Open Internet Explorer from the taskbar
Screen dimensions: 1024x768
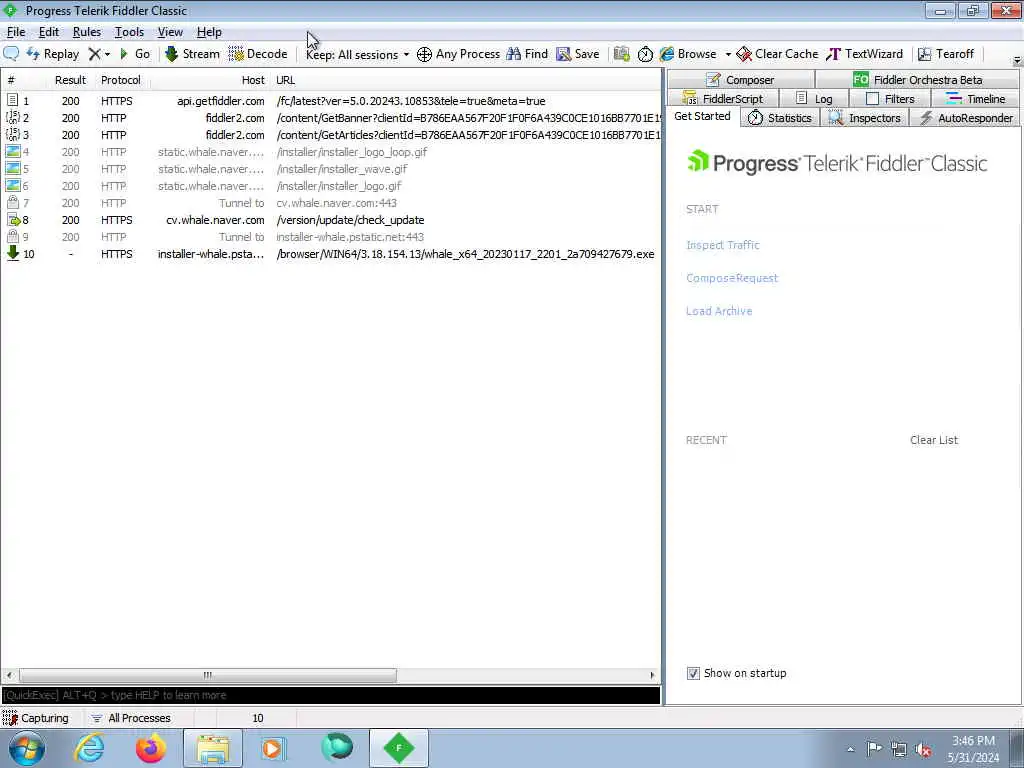(89, 748)
